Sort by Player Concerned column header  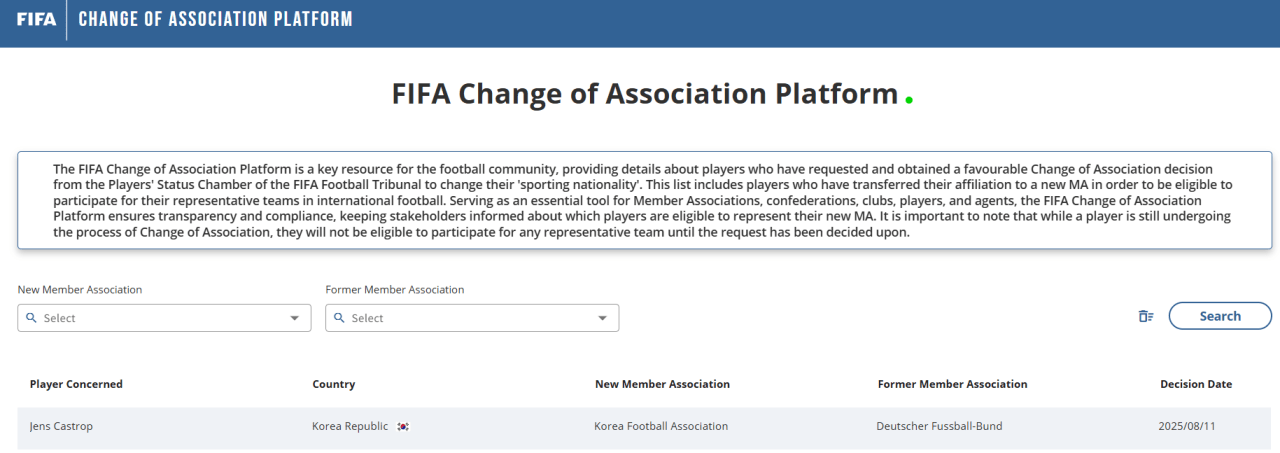point(76,384)
